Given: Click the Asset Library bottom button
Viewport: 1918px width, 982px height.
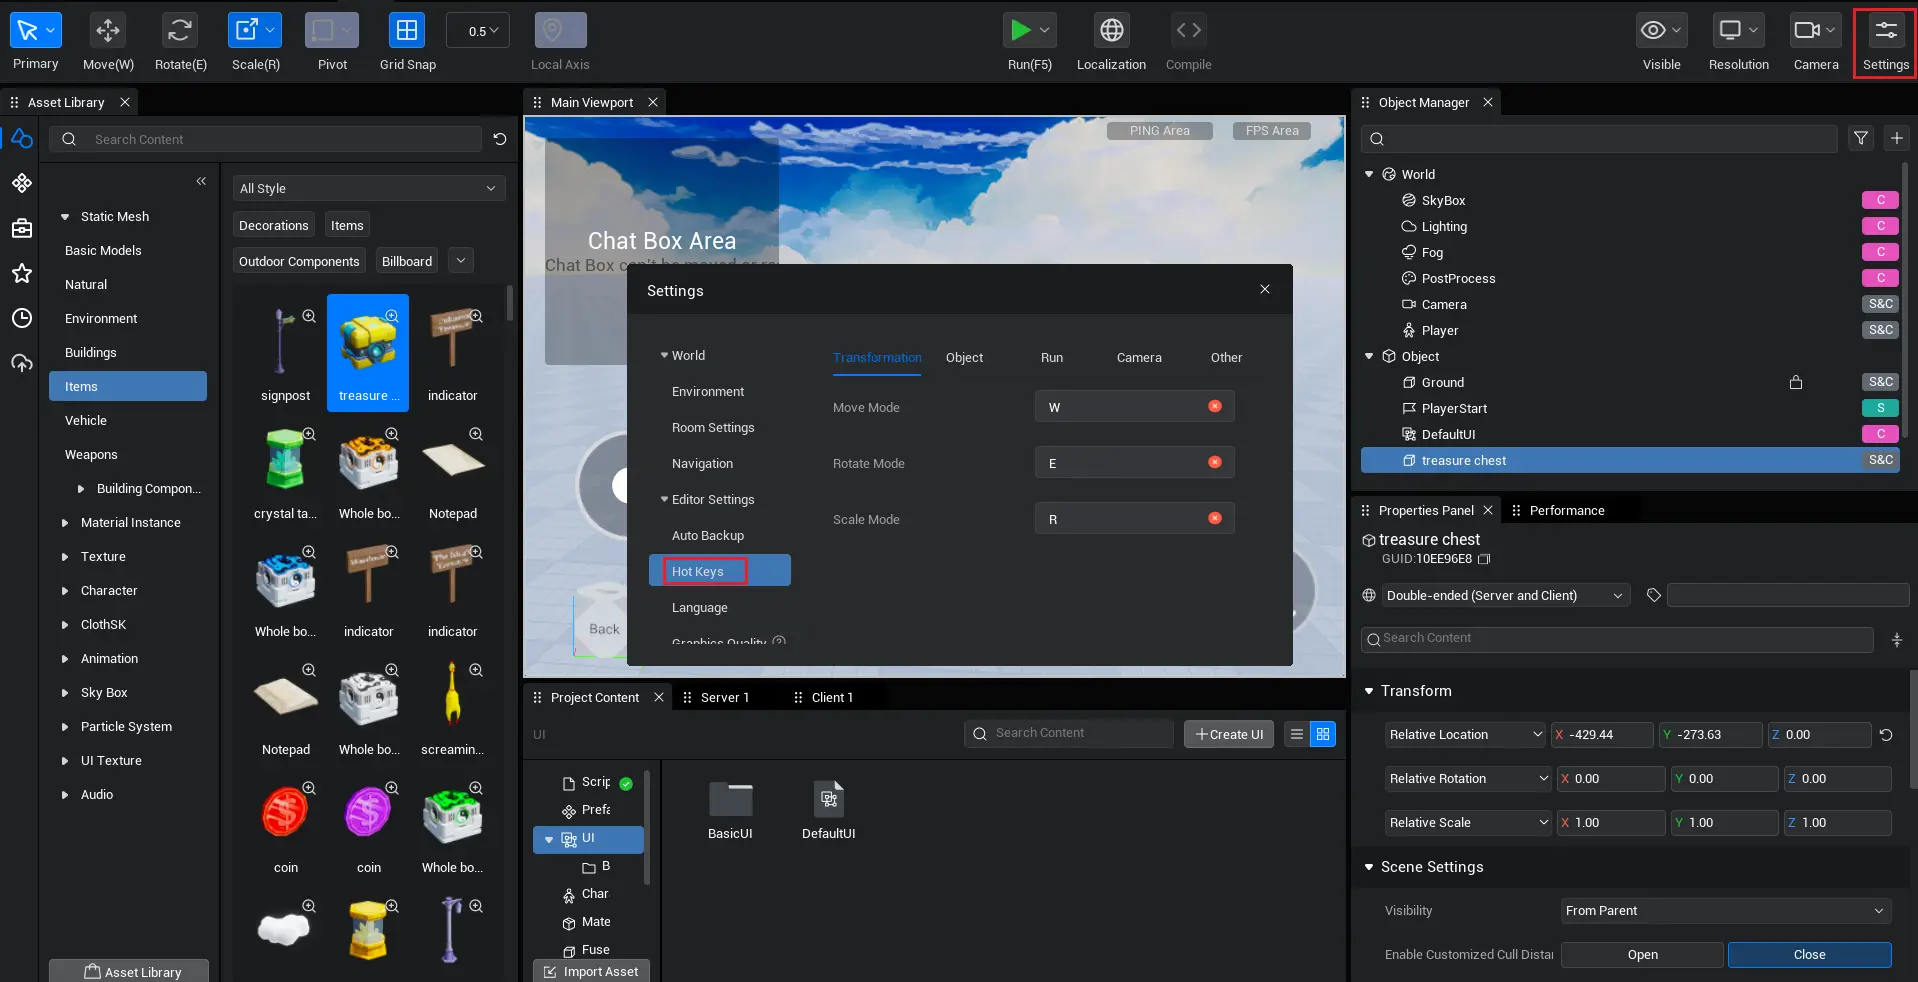Looking at the screenshot, I should coord(129,971).
